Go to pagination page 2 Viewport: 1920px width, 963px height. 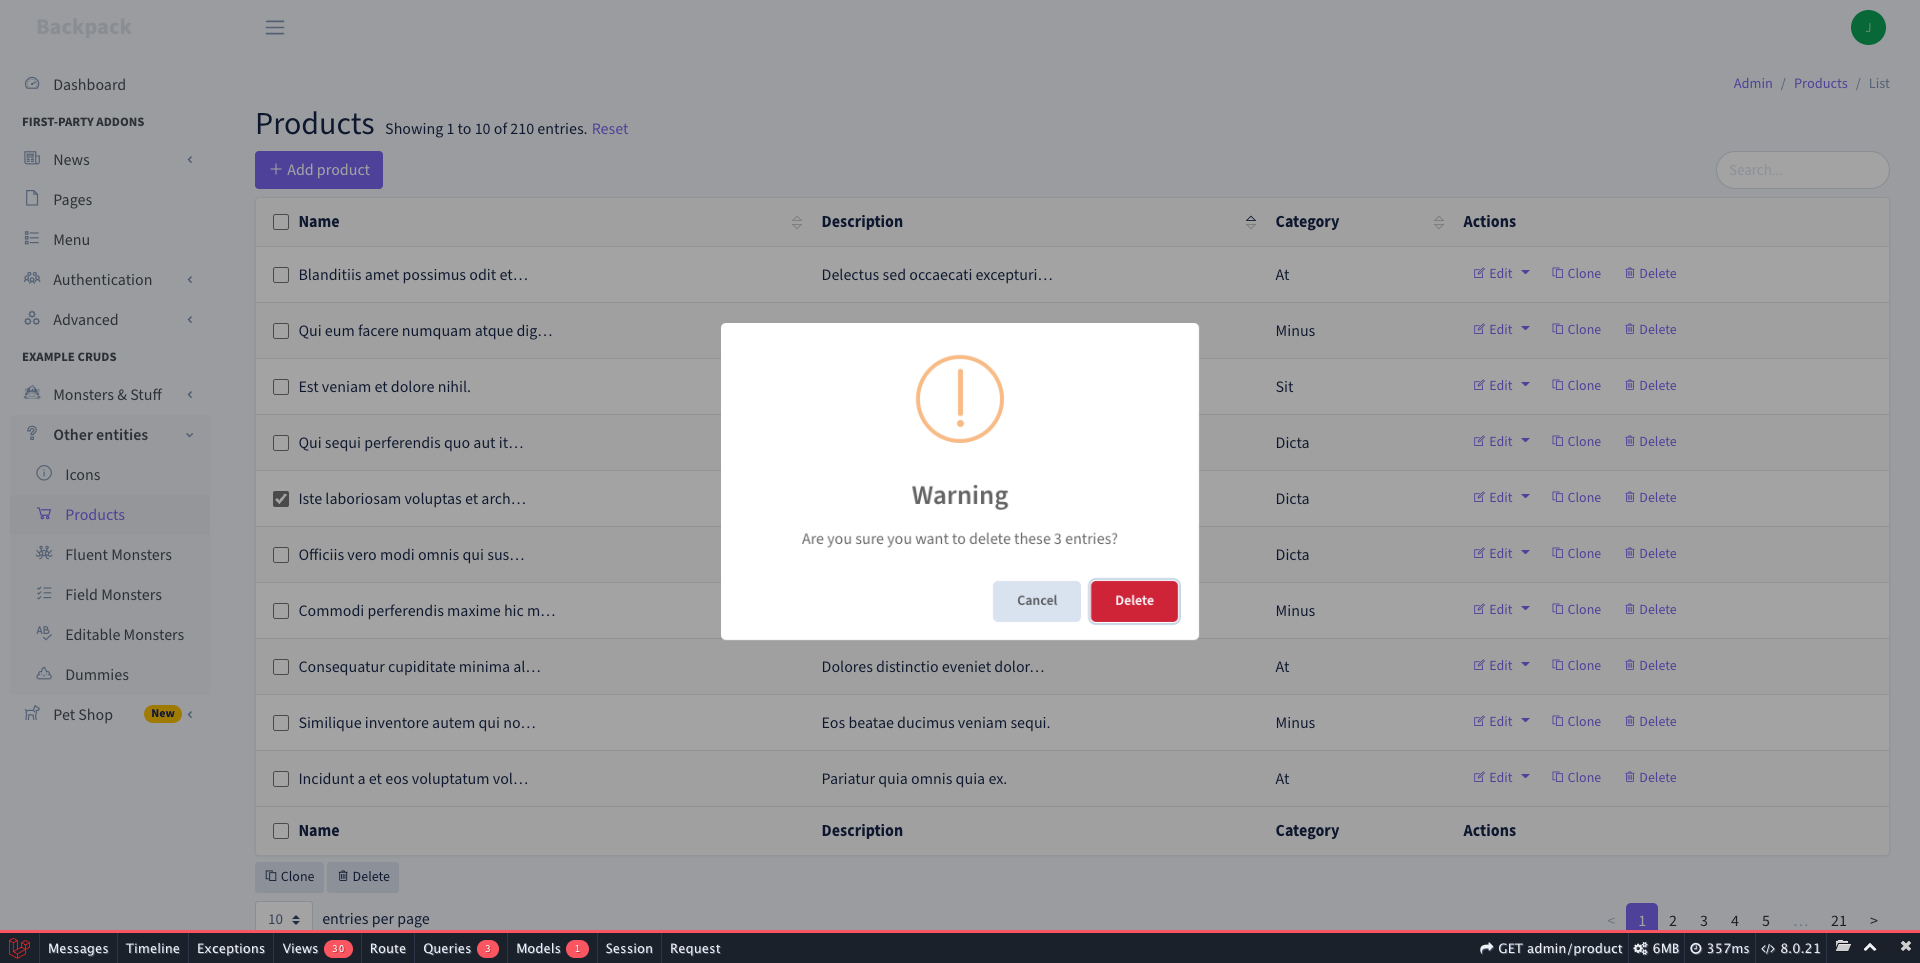tap(1672, 920)
